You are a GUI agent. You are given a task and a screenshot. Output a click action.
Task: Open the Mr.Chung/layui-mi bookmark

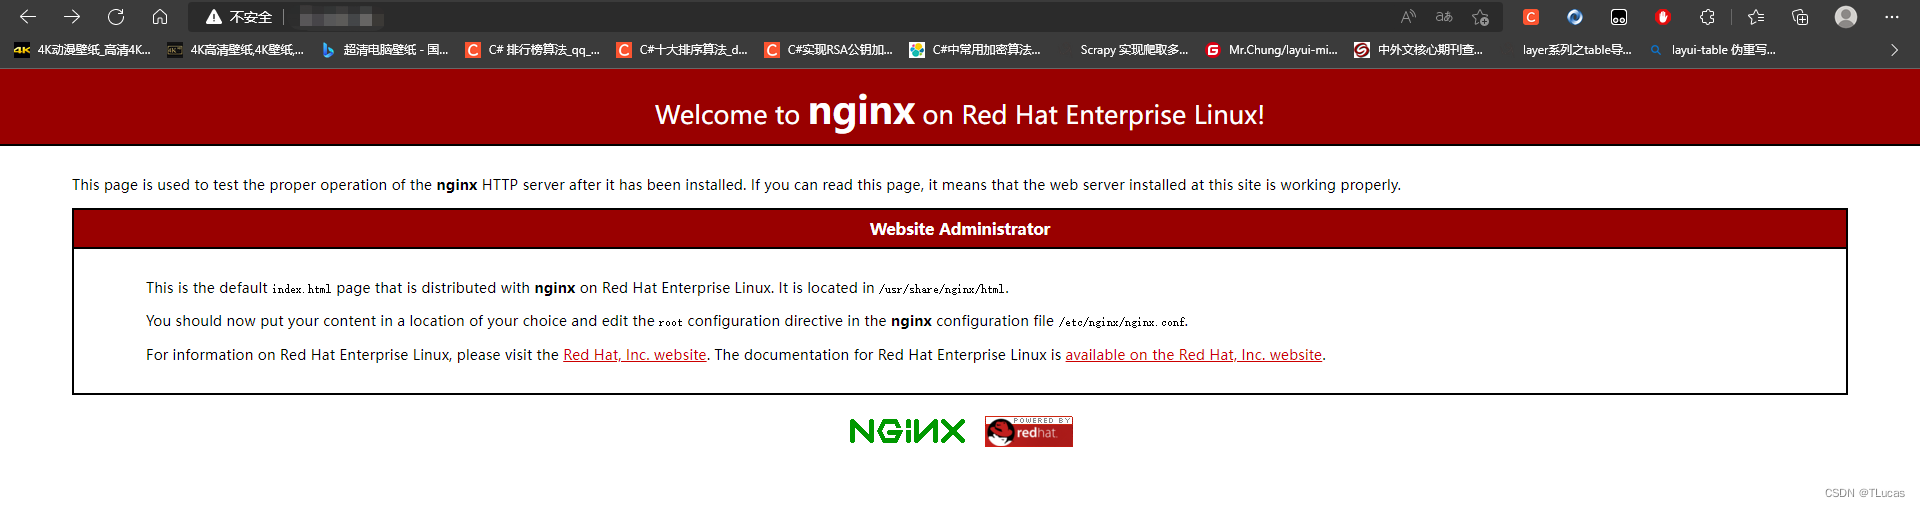pyautogui.click(x=1272, y=50)
